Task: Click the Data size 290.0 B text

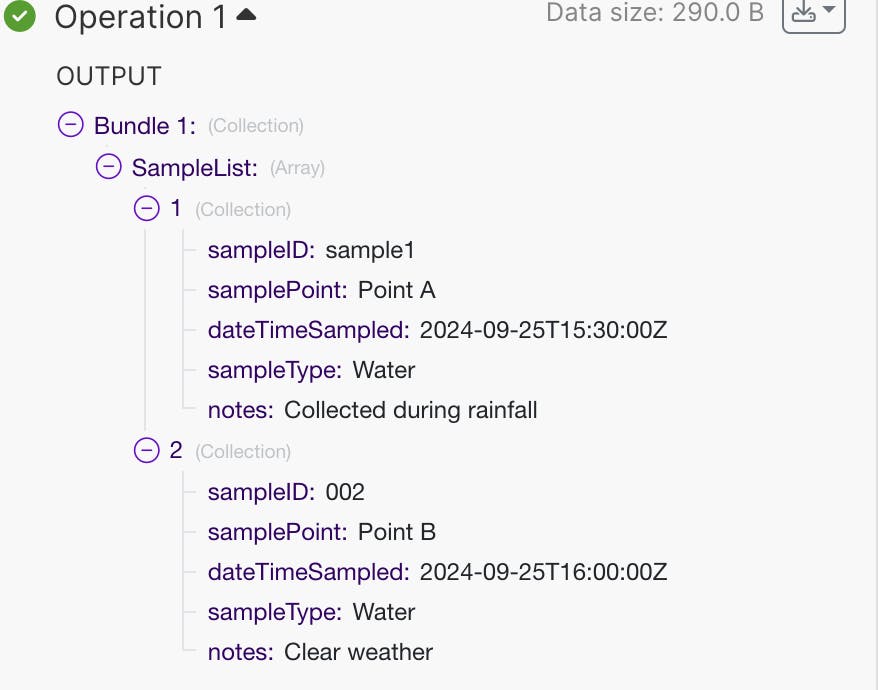Action: [655, 13]
